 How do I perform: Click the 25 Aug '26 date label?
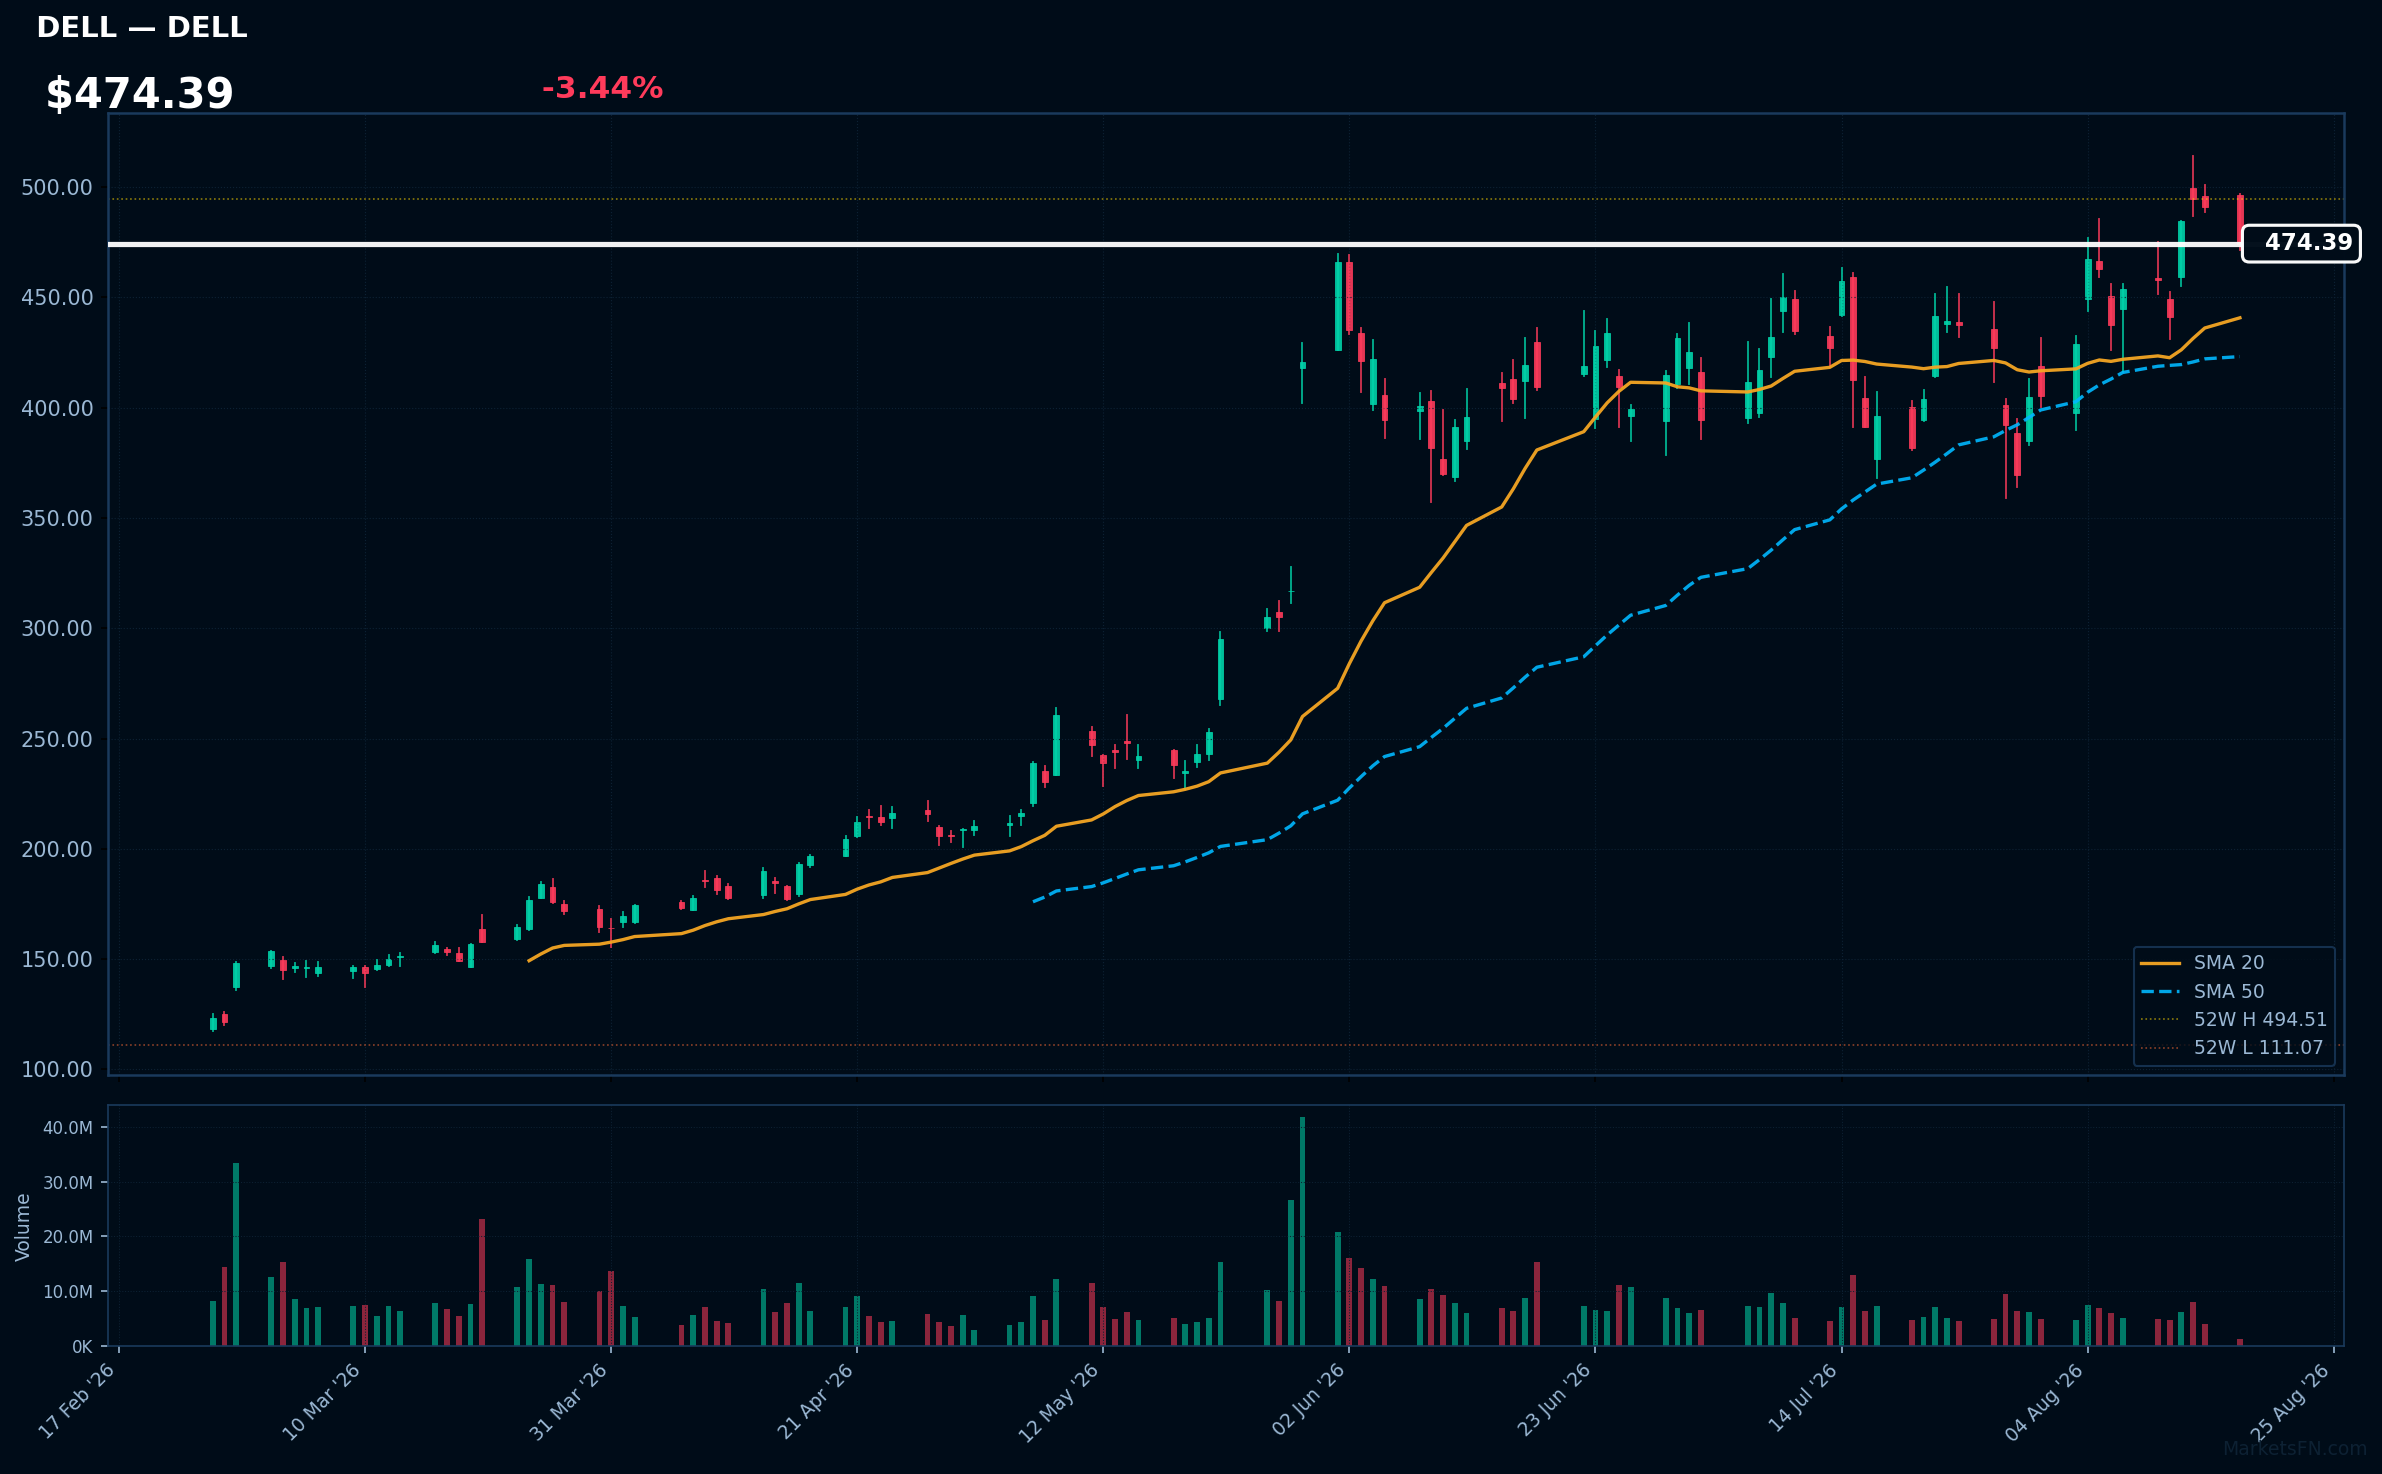tap(2290, 1401)
